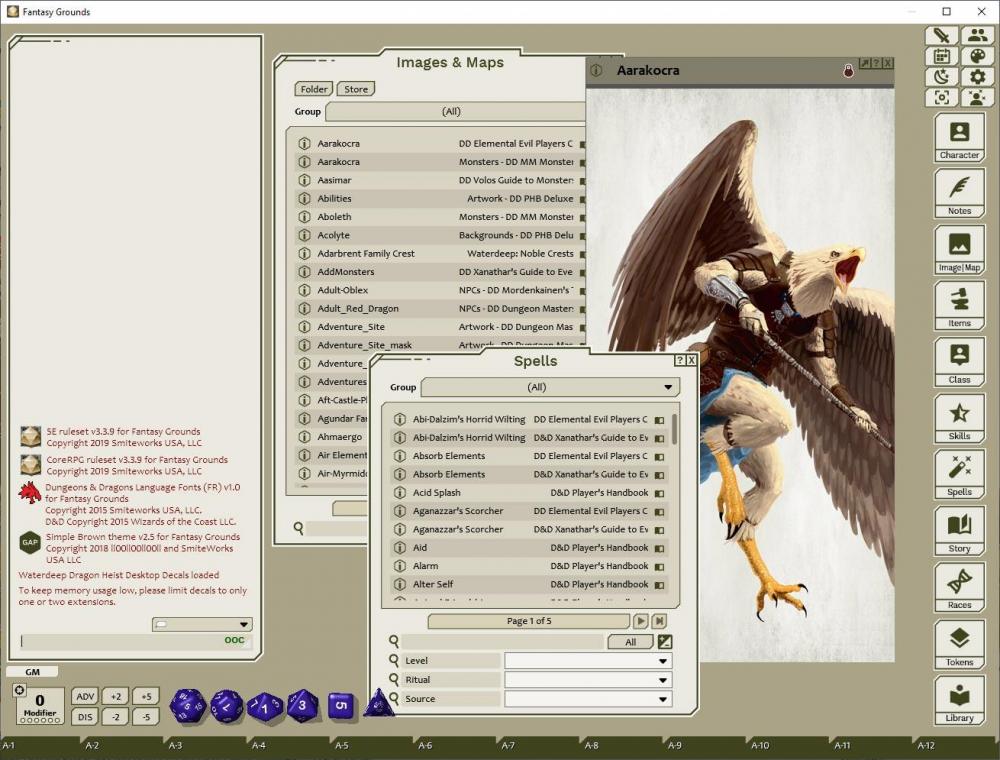This screenshot has height=760, width=1000.
Task: Open the Character sidebar panel
Action: tap(959, 137)
